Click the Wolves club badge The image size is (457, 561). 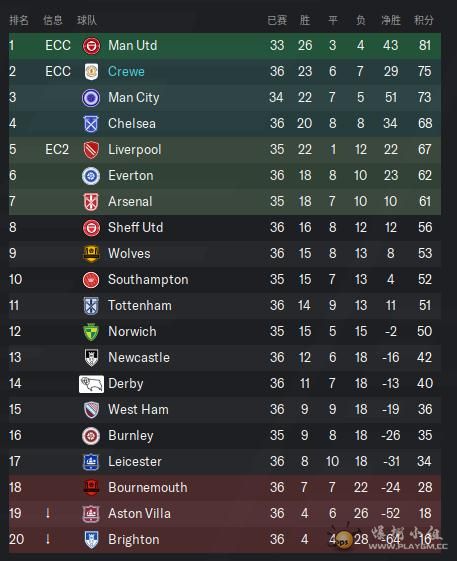(91, 253)
